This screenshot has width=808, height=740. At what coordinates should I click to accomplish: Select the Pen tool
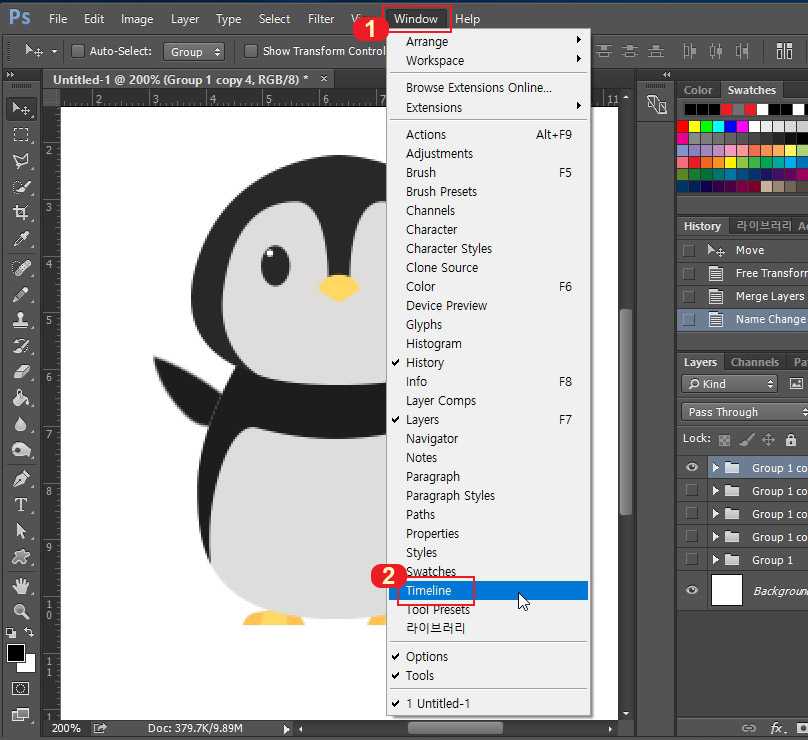tap(21, 479)
